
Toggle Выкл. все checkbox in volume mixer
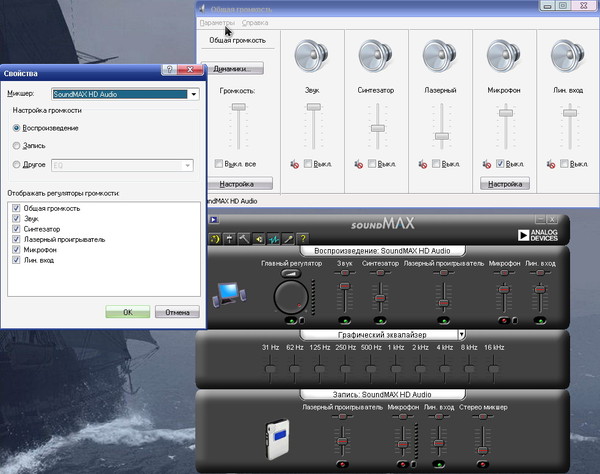tap(218, 164)
